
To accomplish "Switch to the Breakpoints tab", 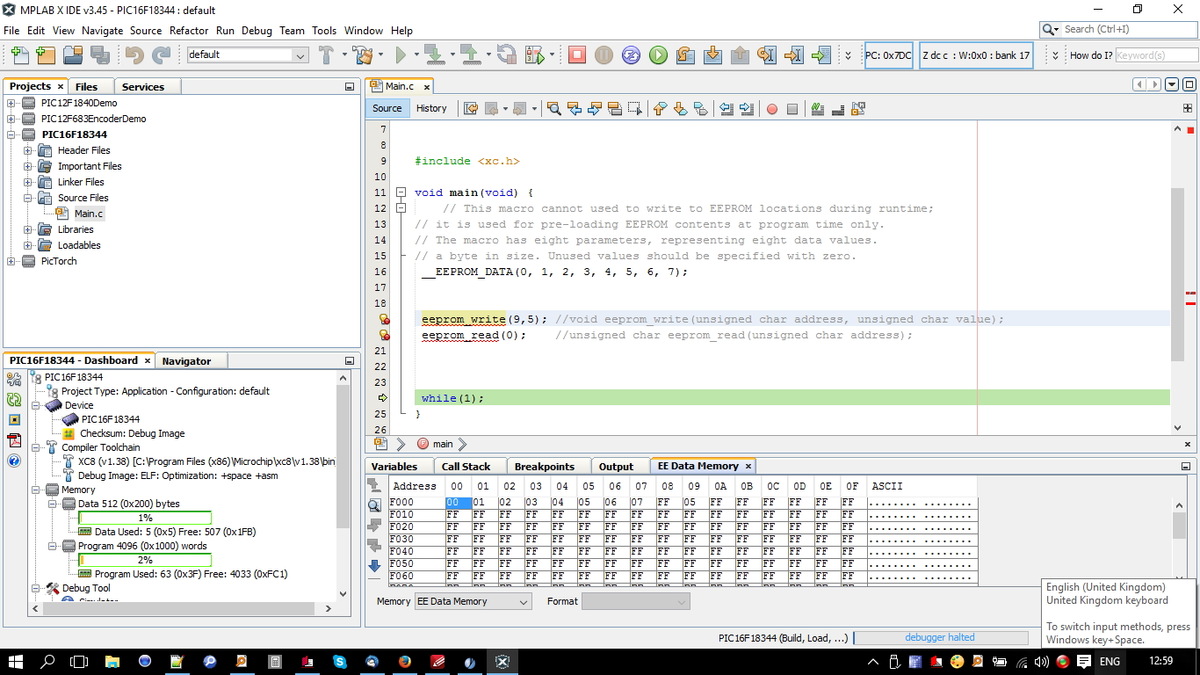I will (544, 466).
